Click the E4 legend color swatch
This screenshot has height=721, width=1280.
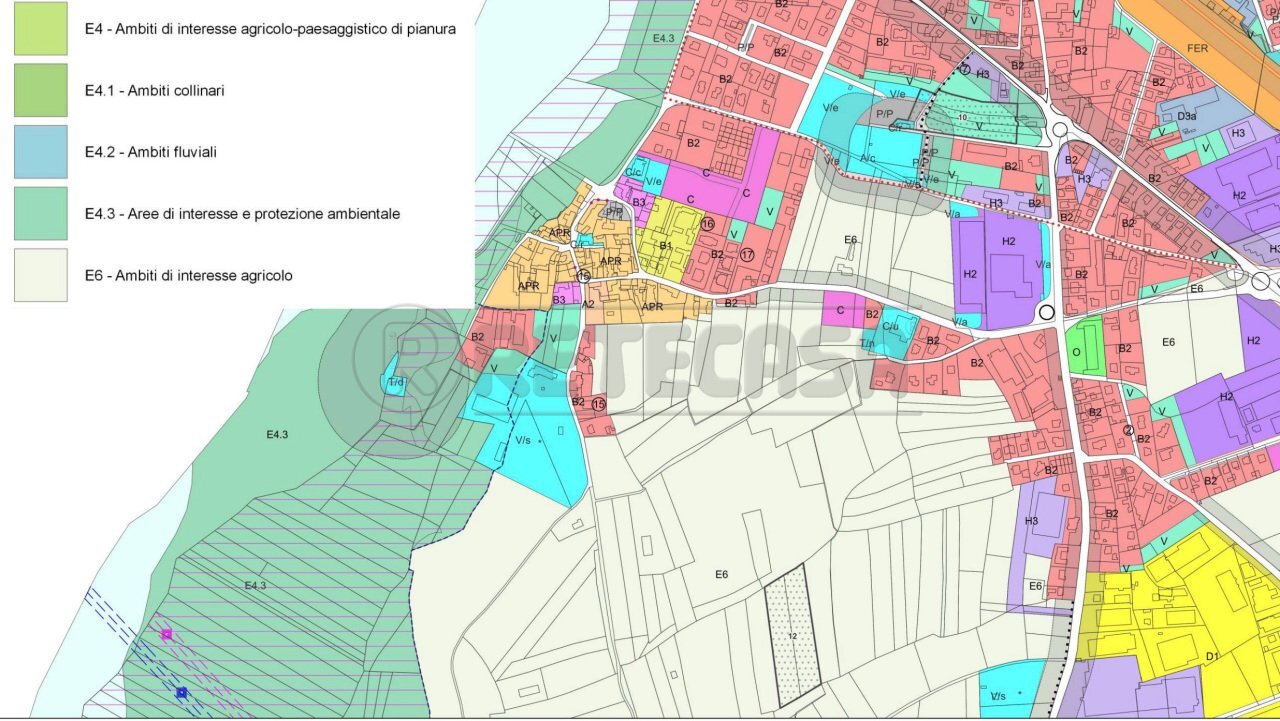[40, 29]
